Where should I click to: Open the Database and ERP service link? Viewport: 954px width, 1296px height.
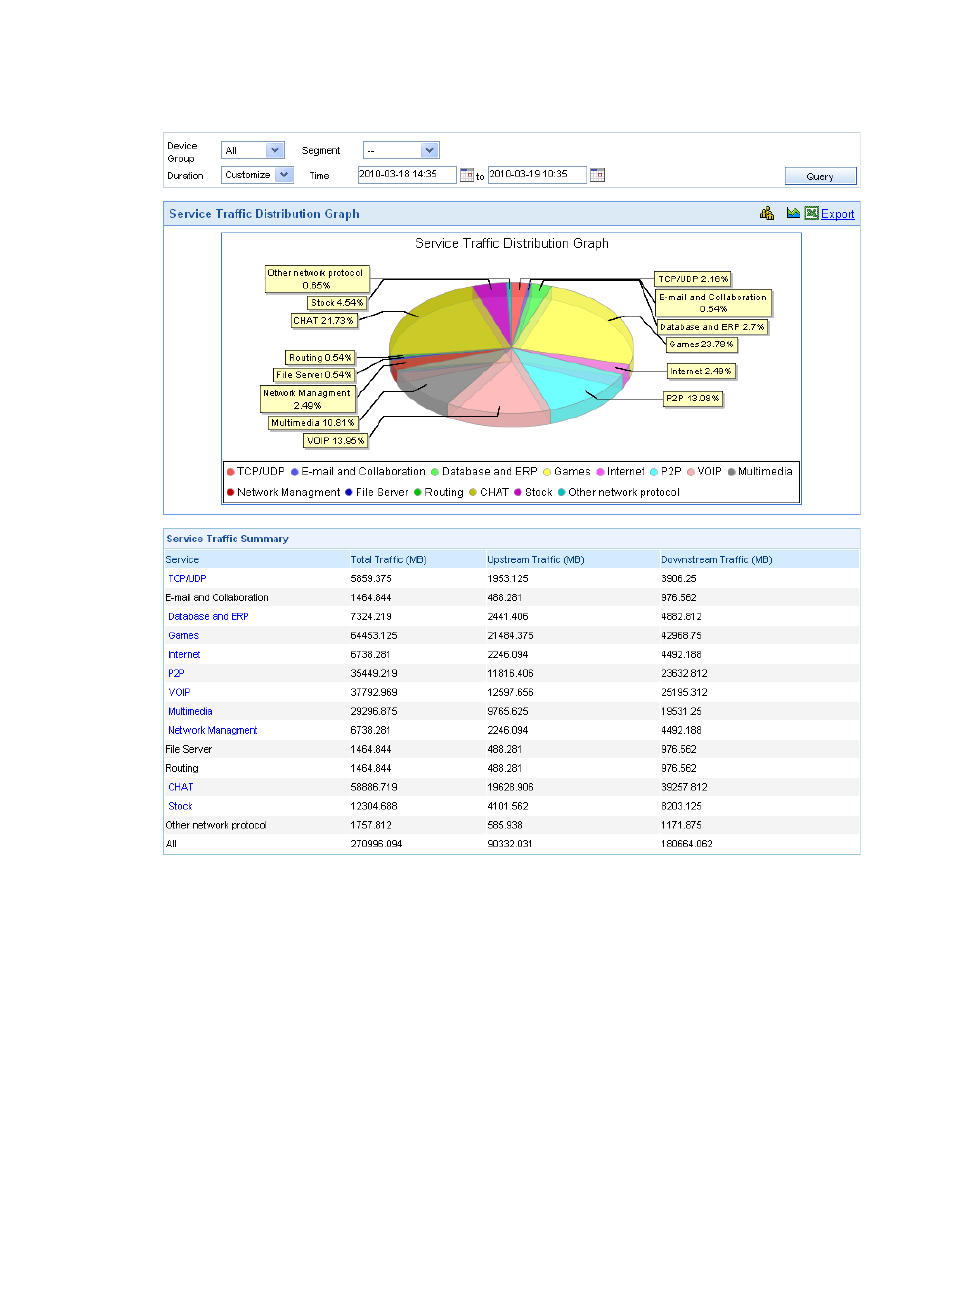click(208, 617)
